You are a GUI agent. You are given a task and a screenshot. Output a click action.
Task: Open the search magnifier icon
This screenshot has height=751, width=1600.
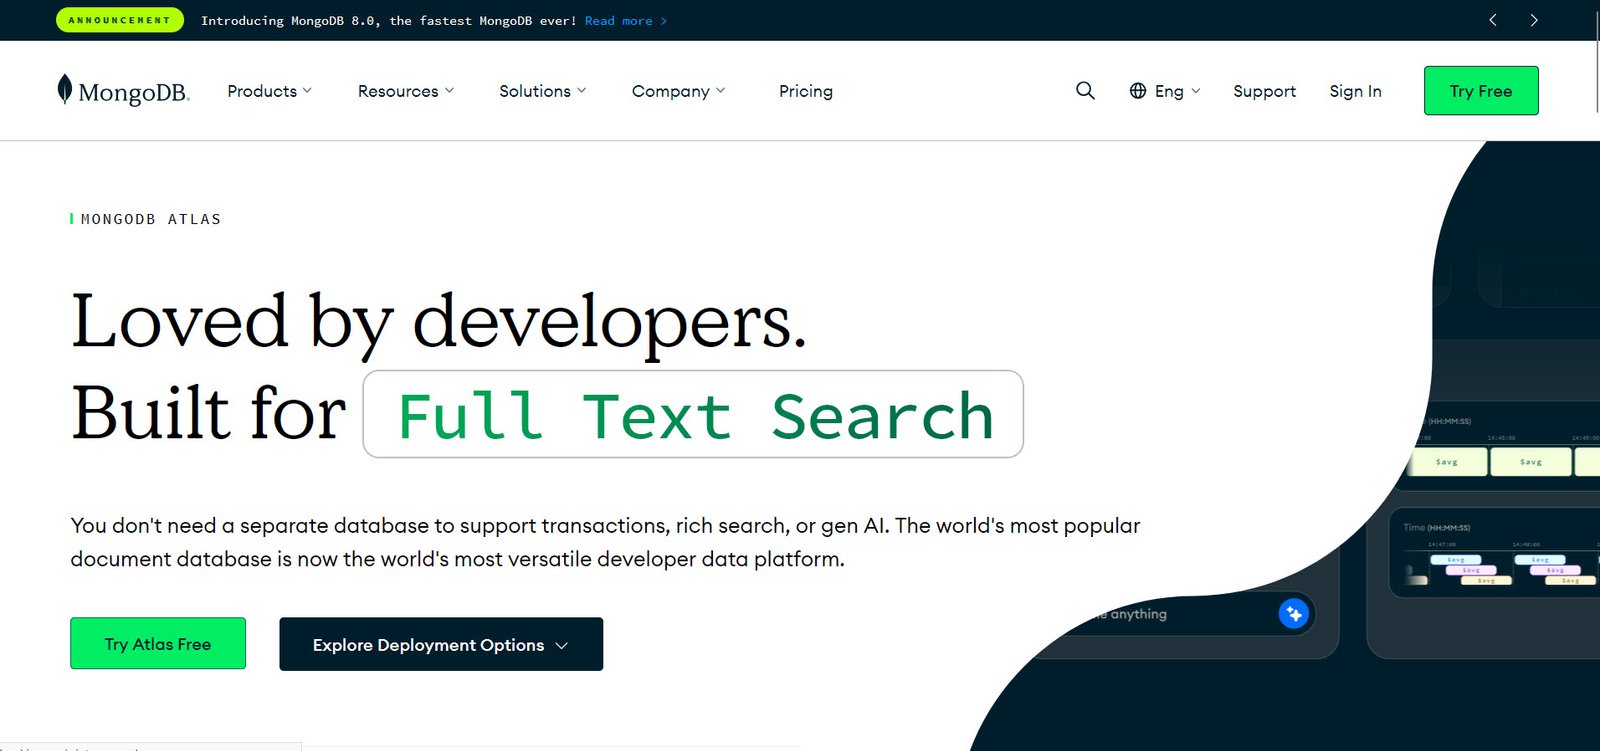[1085, 91]
